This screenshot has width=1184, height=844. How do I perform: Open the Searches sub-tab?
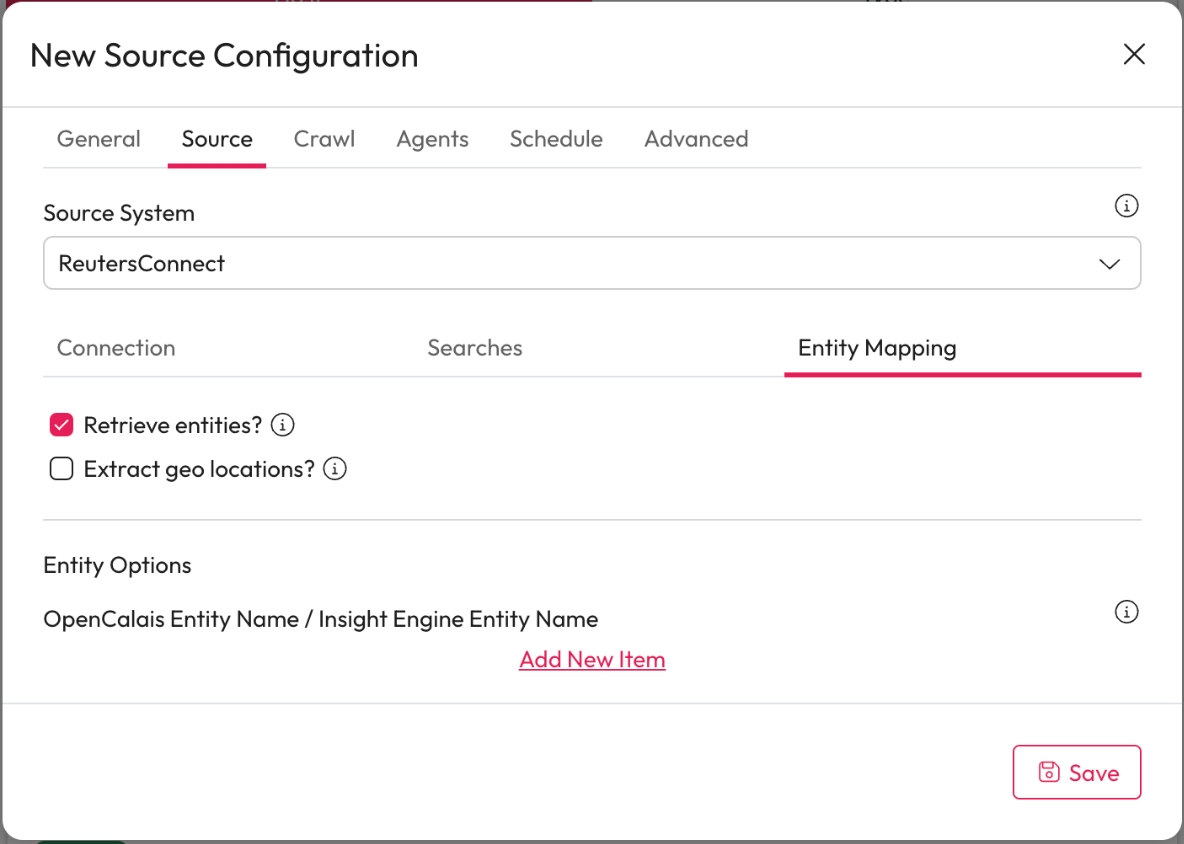475,348
